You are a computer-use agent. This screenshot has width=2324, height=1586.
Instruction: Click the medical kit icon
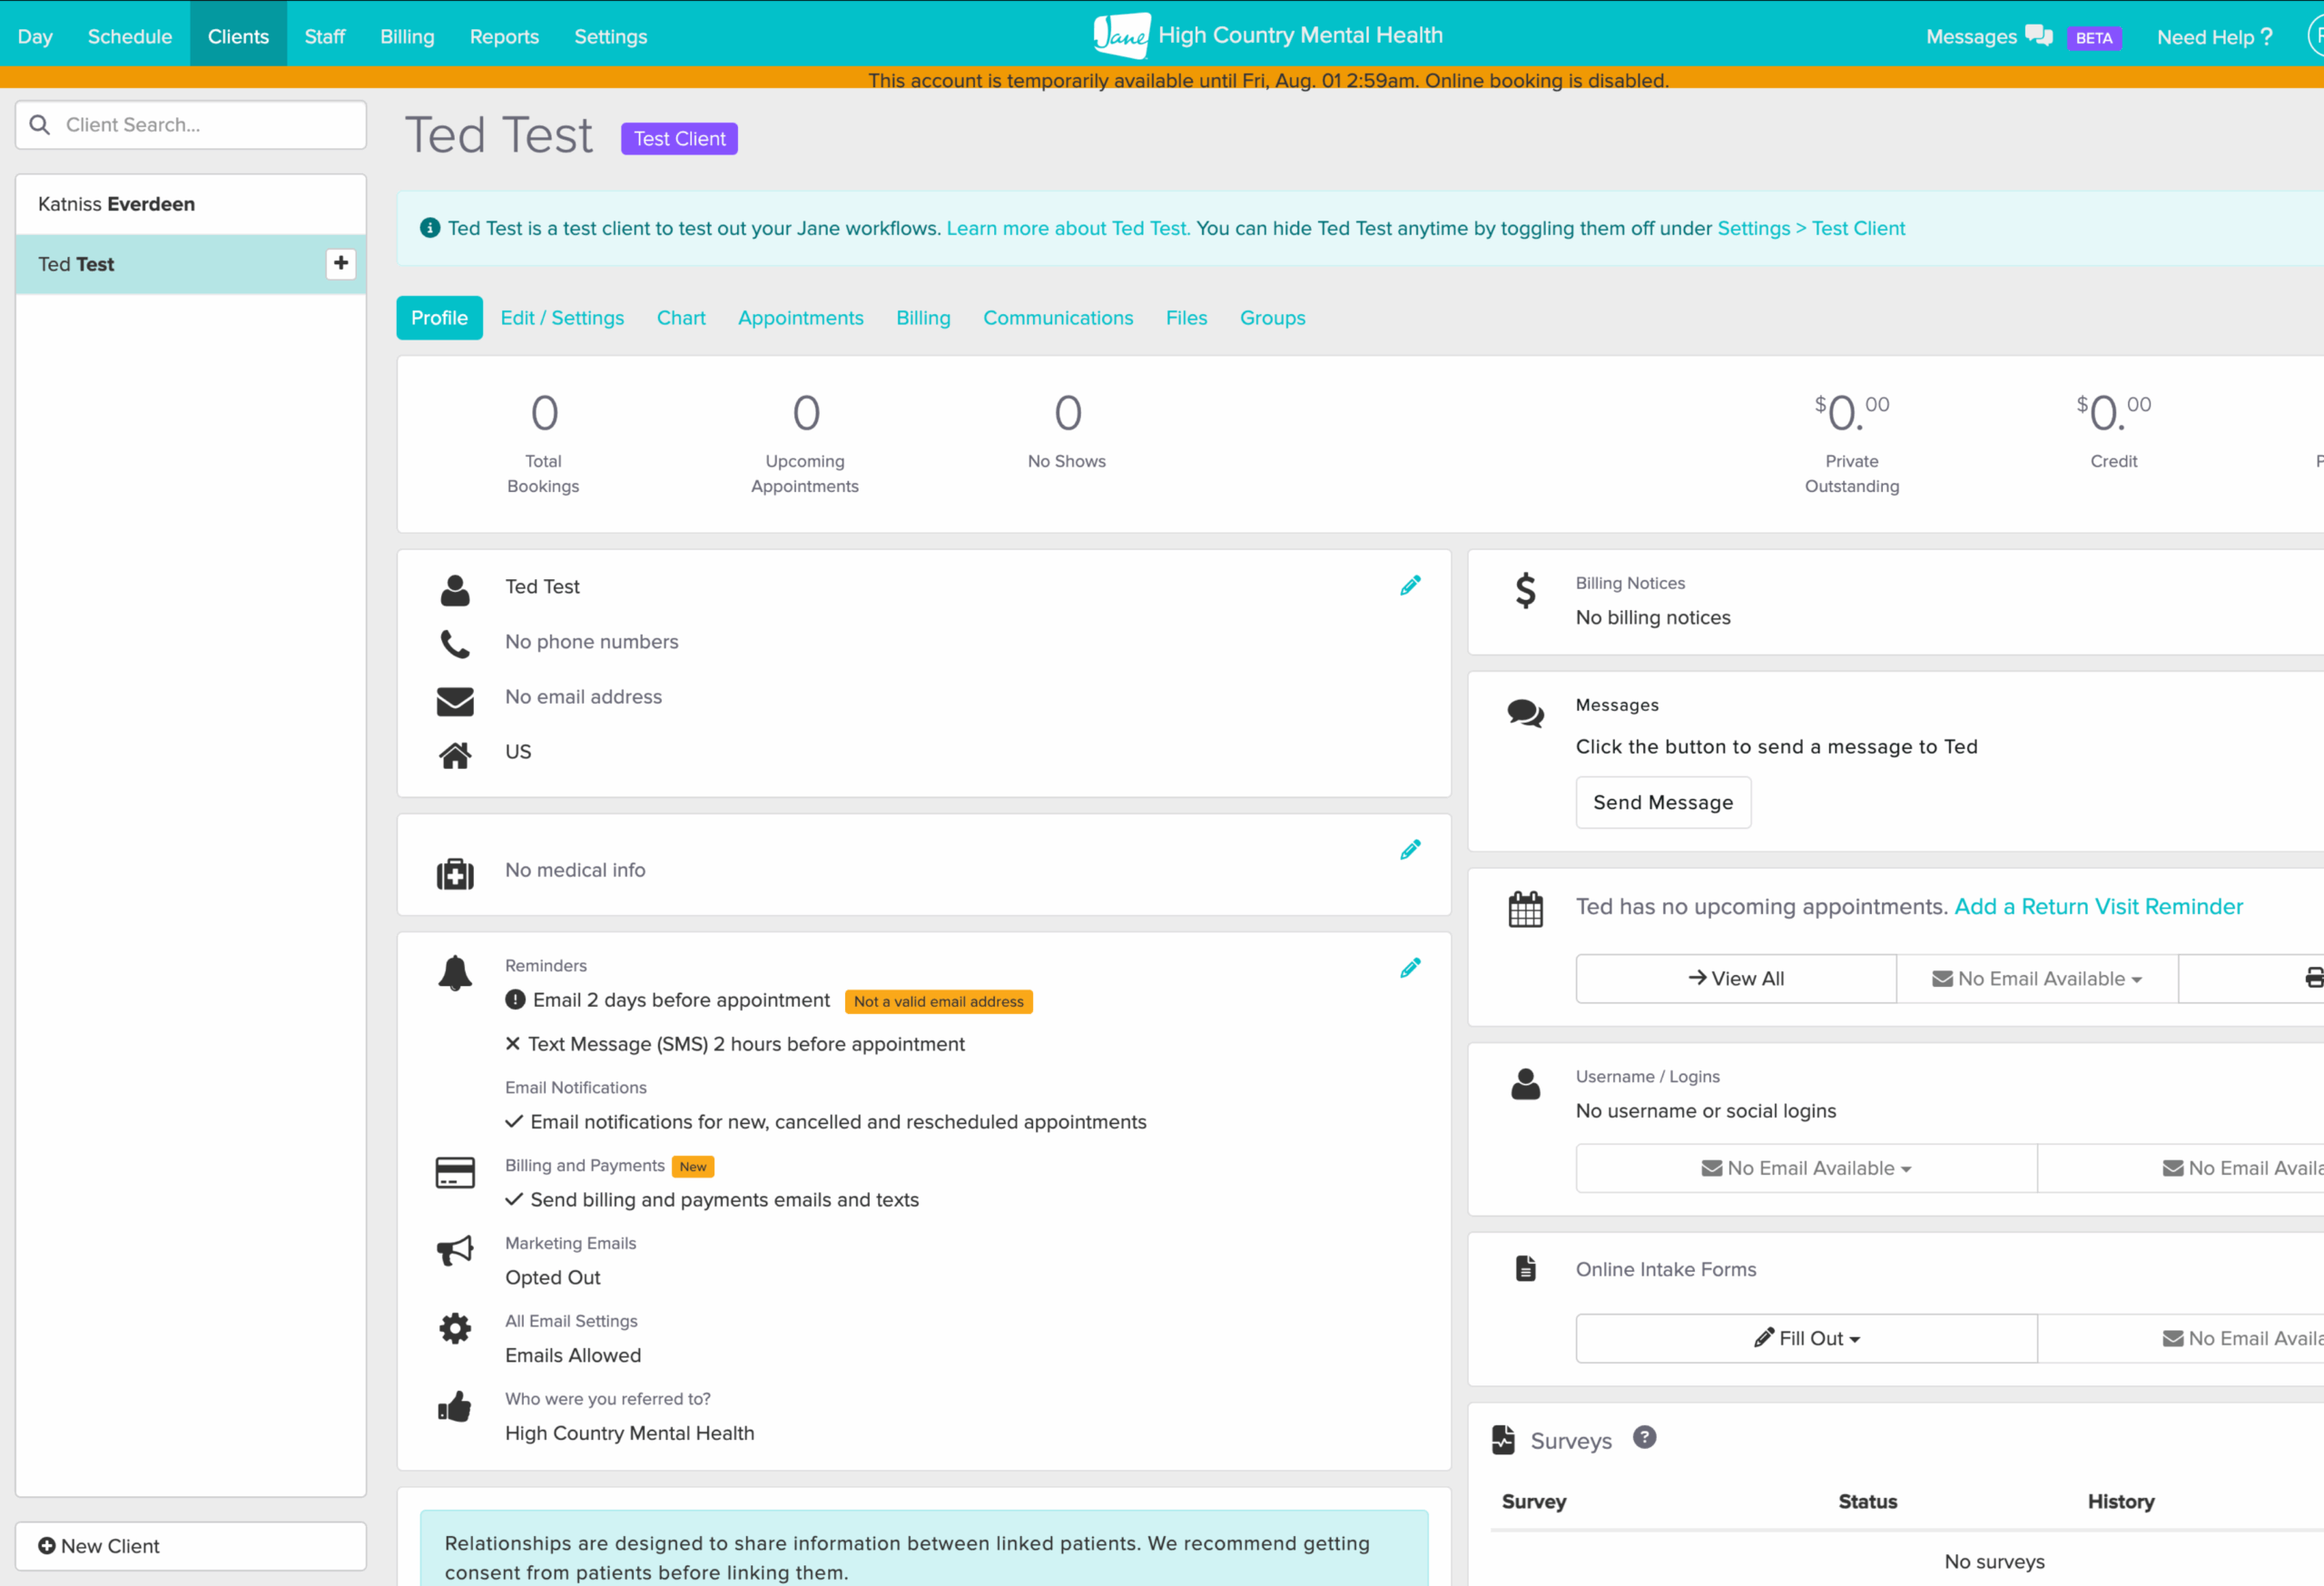[x=455, y=873]
